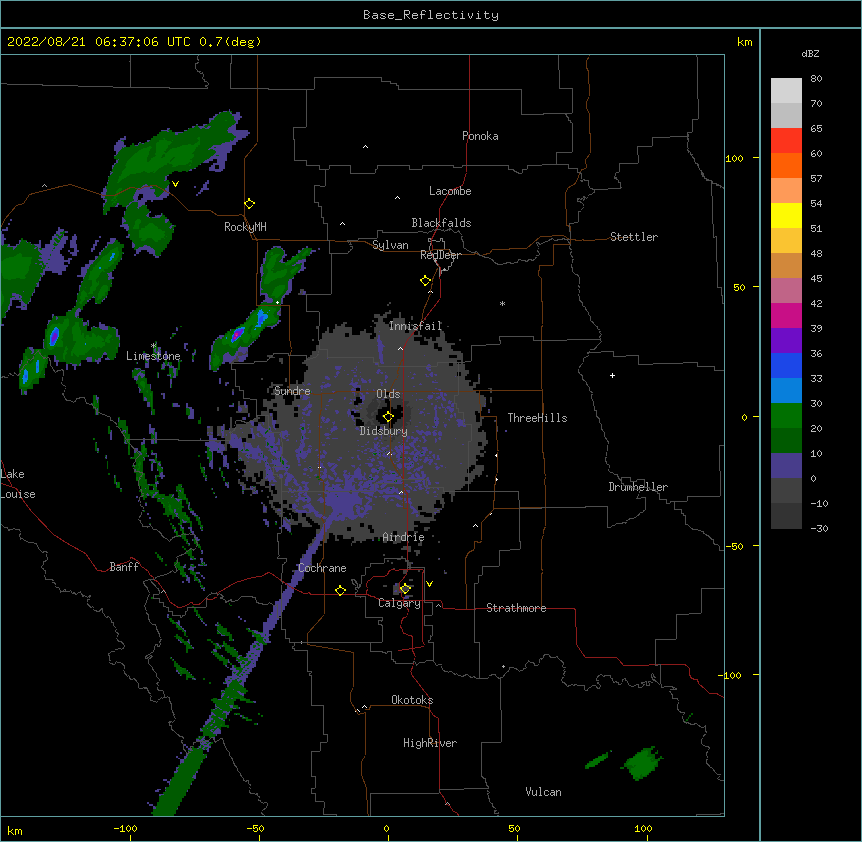The image size is (862, 842).
Task: Click the yellow diamond marker above Calgary label
Action: click(x=405, y=589)
